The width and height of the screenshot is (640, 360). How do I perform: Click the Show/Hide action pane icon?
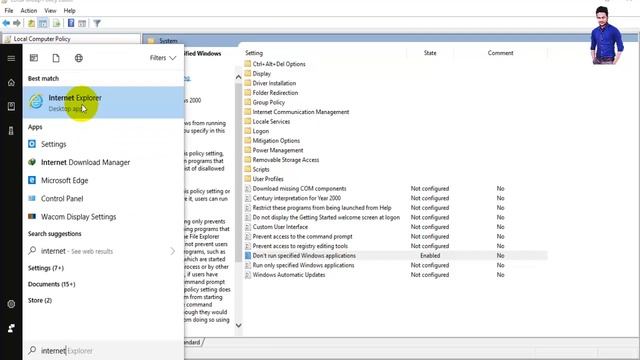(82, 23)
